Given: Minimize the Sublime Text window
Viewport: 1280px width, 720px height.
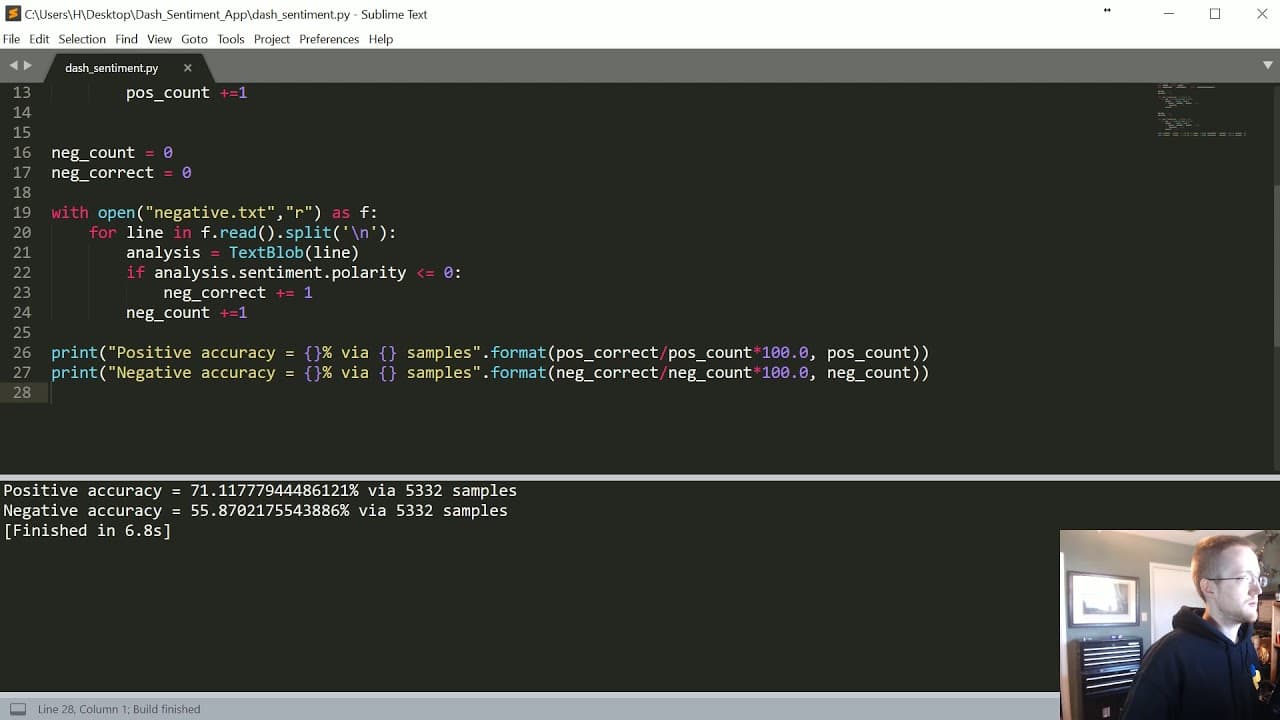Looking at the screenshot, I should pyautogui.click(x=1169, y=14).
